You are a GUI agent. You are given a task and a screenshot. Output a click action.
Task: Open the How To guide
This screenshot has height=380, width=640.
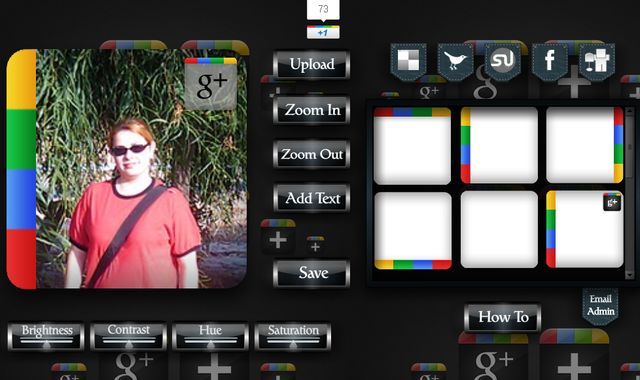click(503, 317)
